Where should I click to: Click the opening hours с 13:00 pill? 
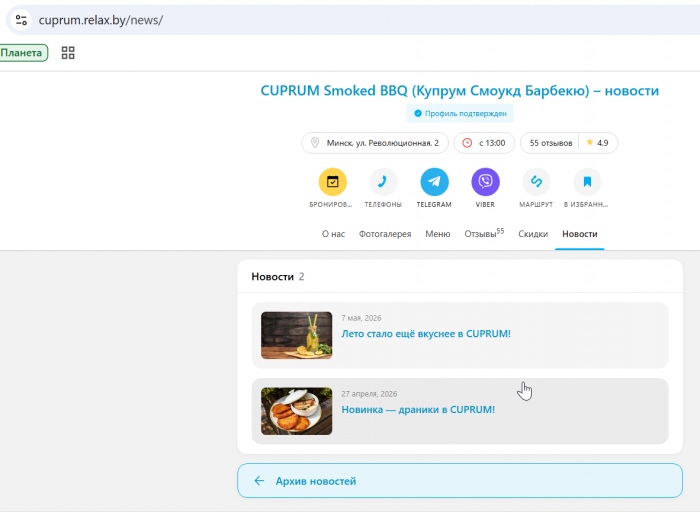484,143
